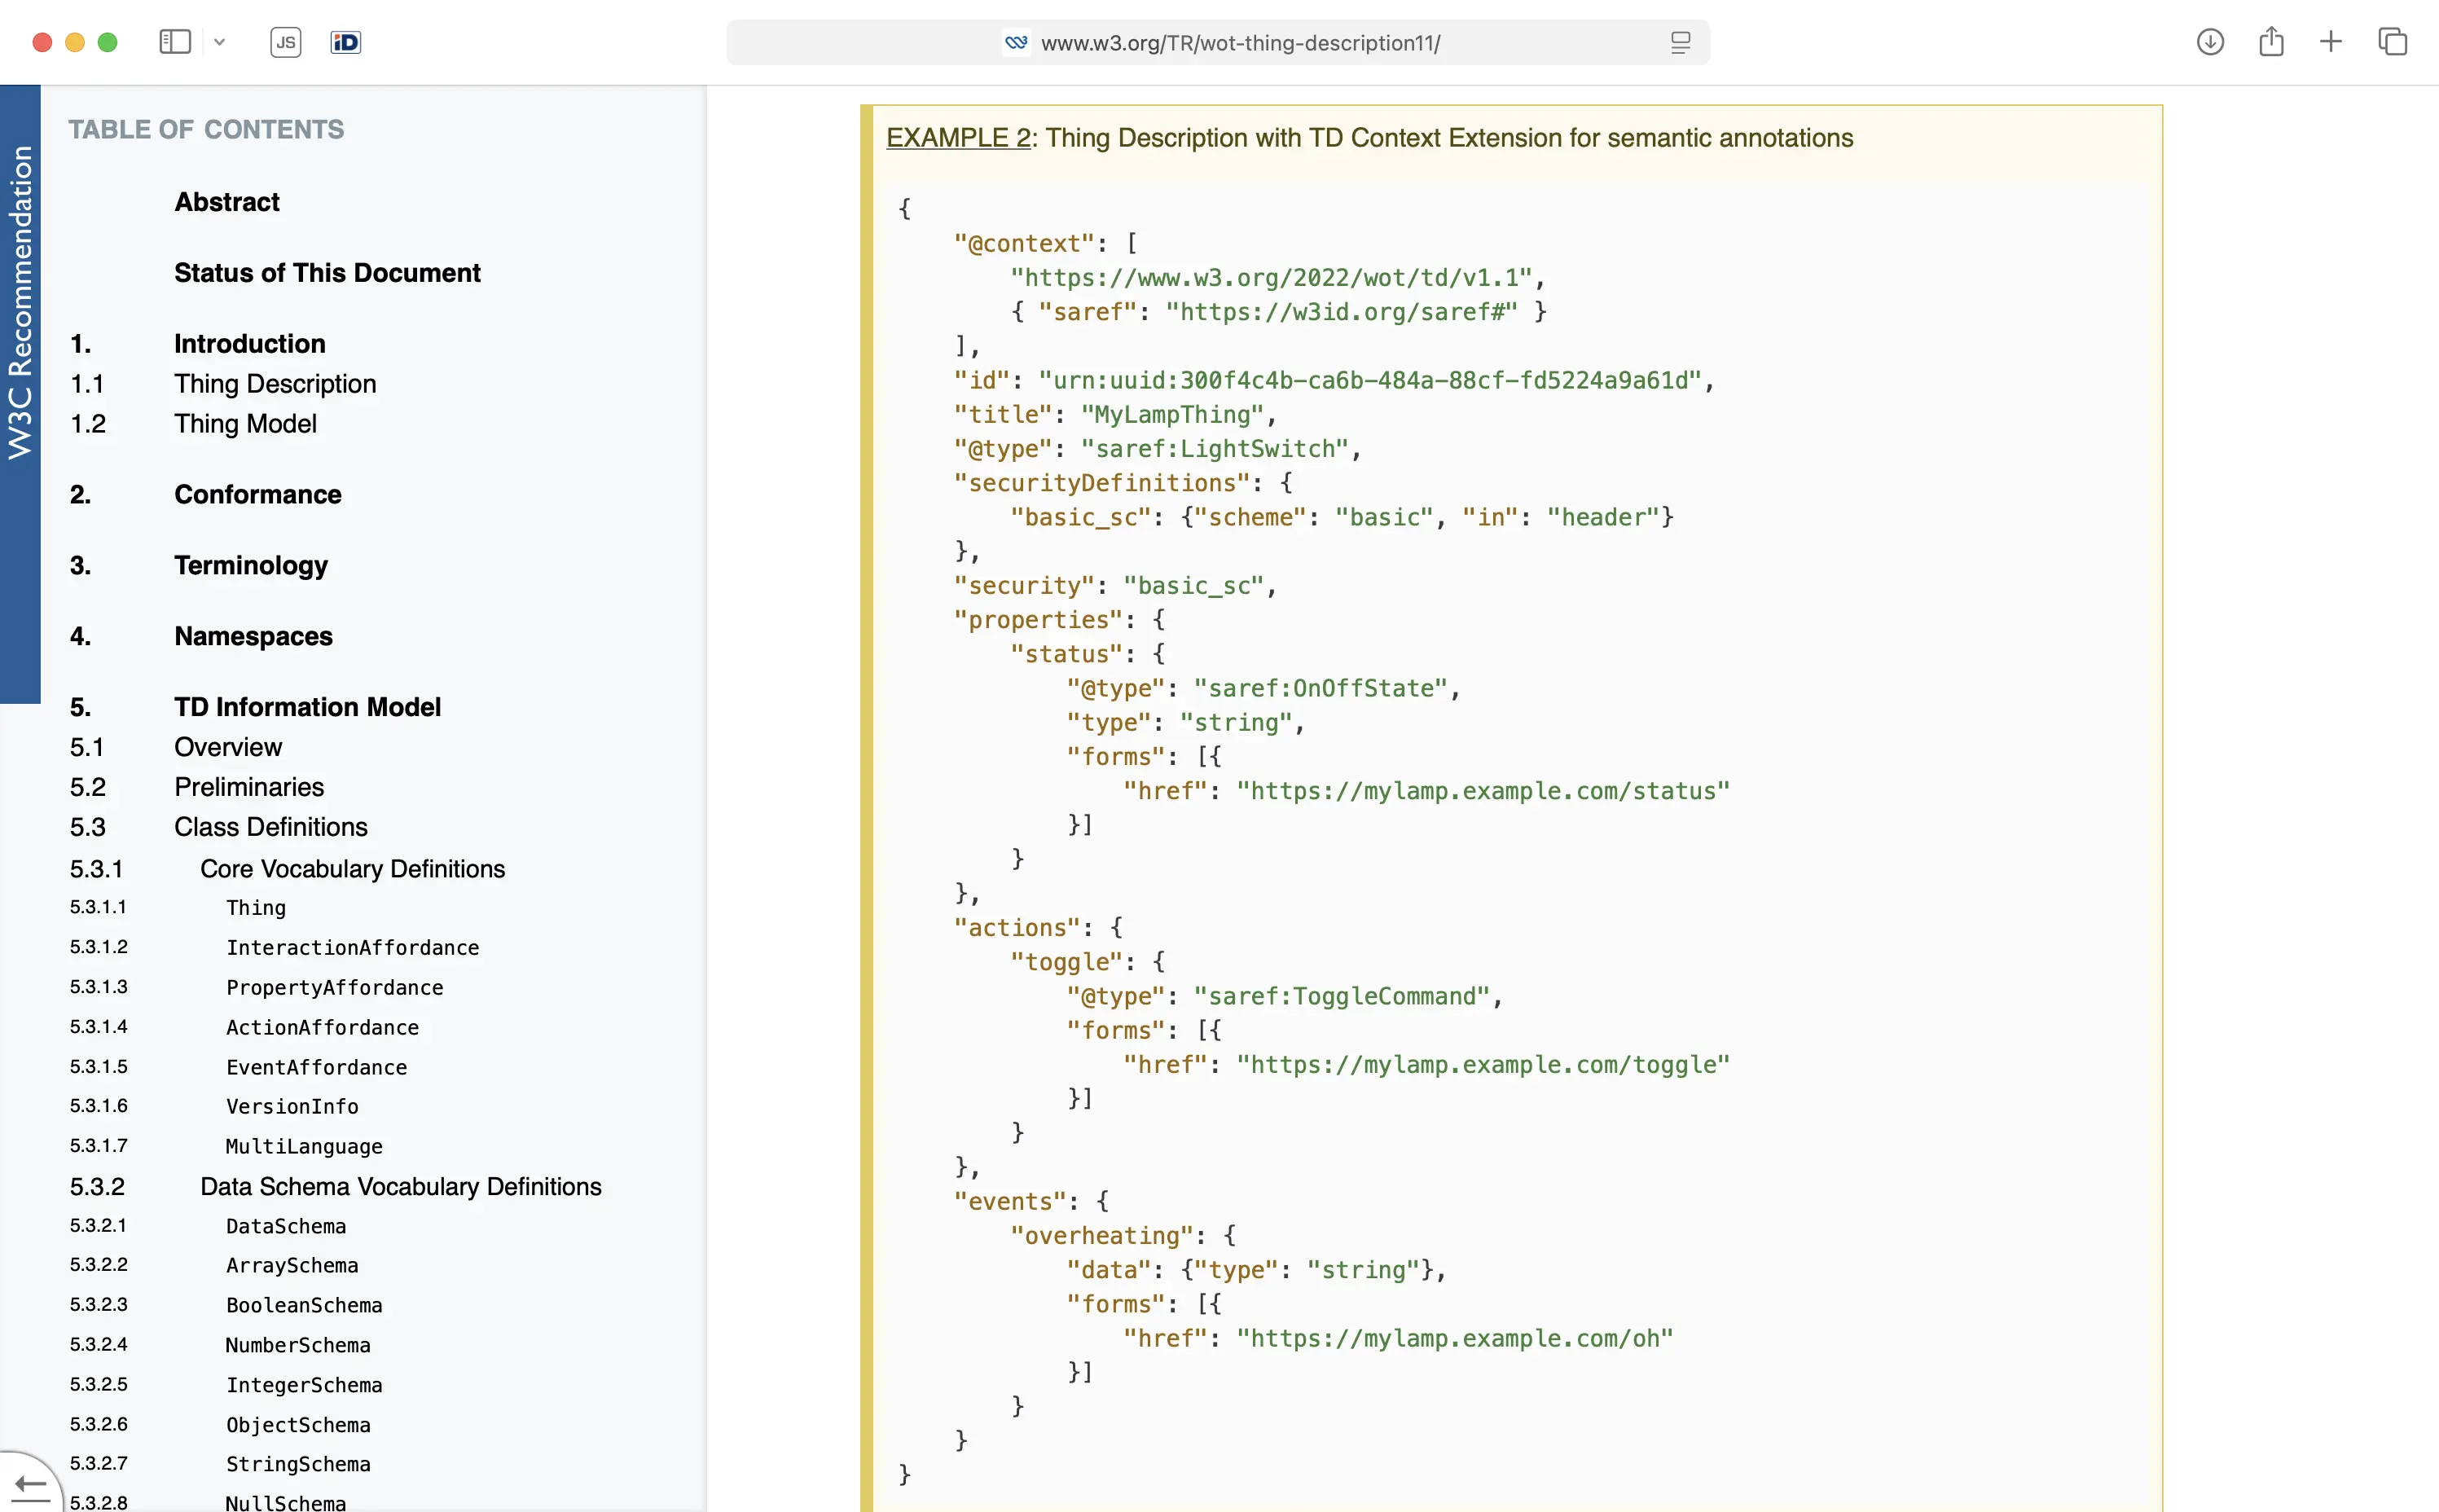This screenshot has width=2439, height=1512.
Task: Toggle Reader view icon in address bar
Action: [x=1680, y=43]
